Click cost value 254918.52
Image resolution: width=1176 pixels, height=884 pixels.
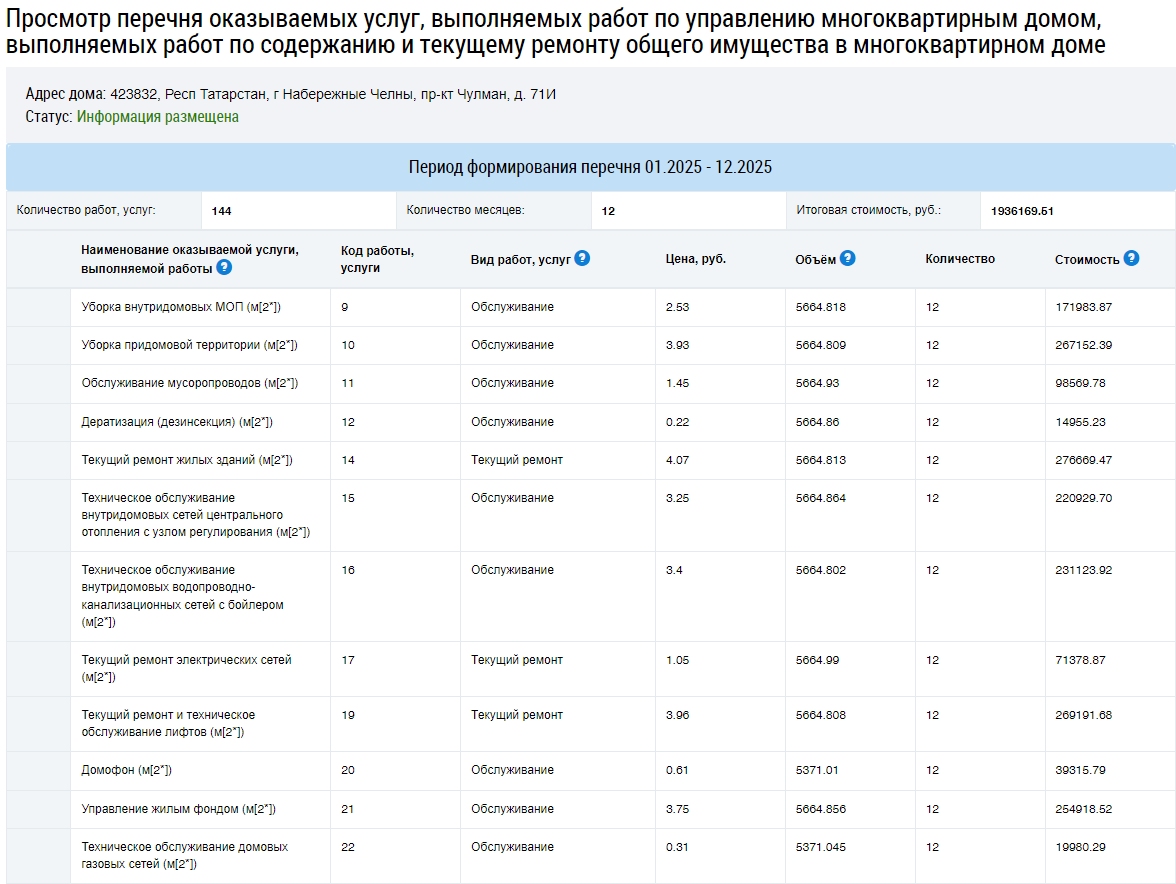pos(1083,809)
